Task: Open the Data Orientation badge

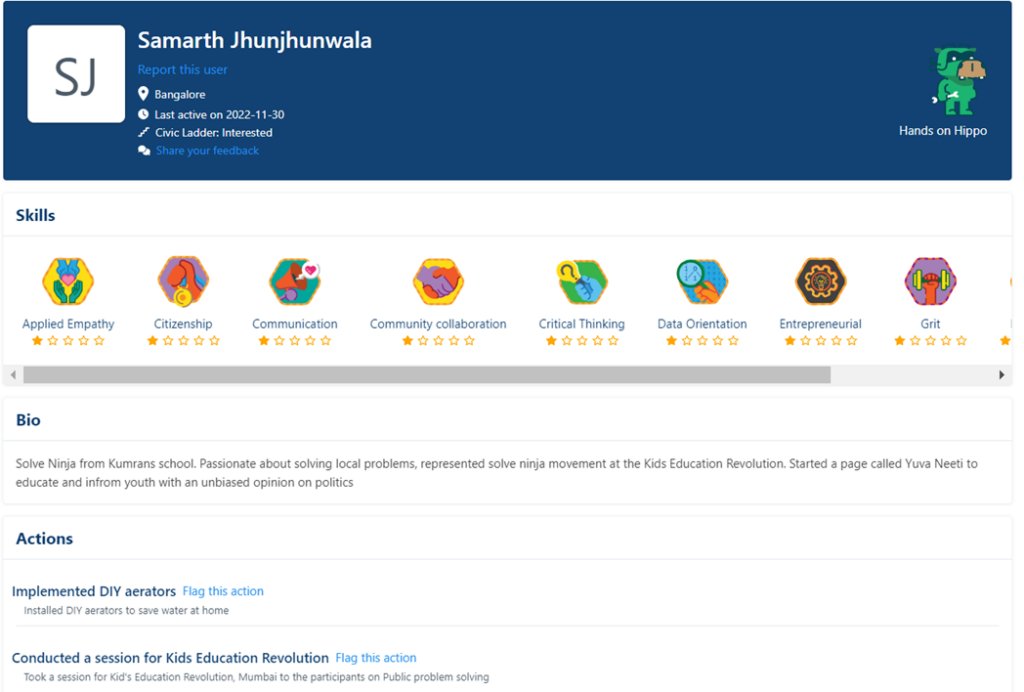Action: [702, 281]
